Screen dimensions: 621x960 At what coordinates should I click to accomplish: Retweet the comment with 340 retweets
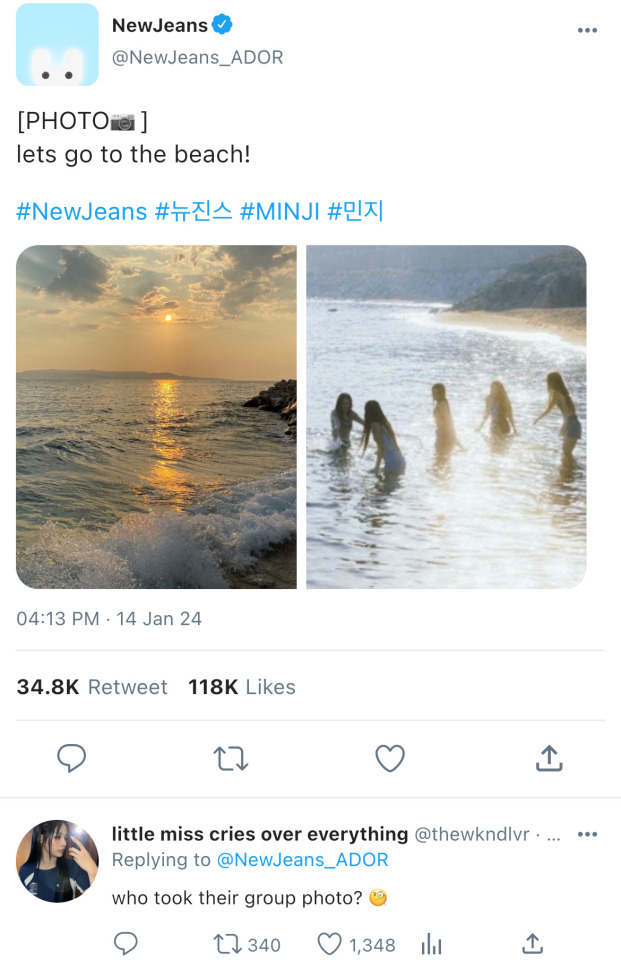coord(229,944)
